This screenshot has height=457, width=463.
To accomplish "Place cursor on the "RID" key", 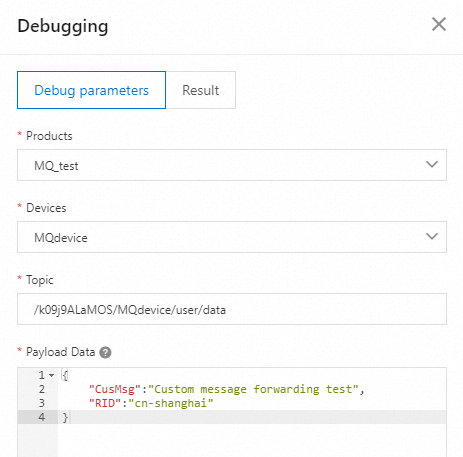I will (x=105, y=403).
